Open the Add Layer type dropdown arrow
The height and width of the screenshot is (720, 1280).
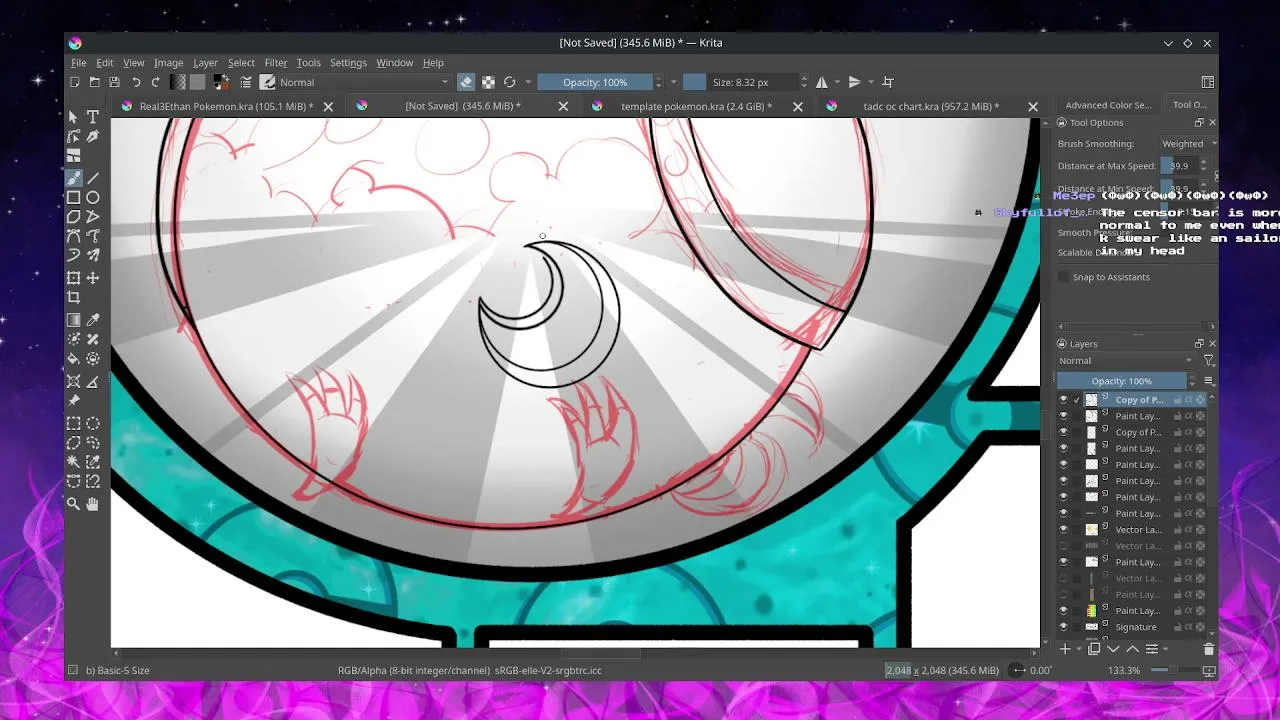pos(1078,649)
